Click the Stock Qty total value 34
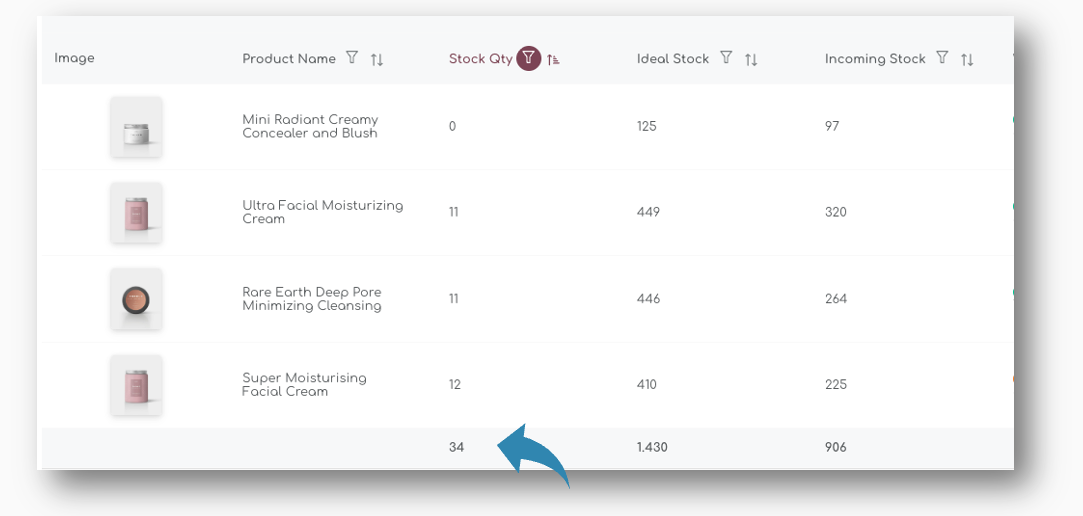This screenshot has height=516, width=1083. point(457,447)
